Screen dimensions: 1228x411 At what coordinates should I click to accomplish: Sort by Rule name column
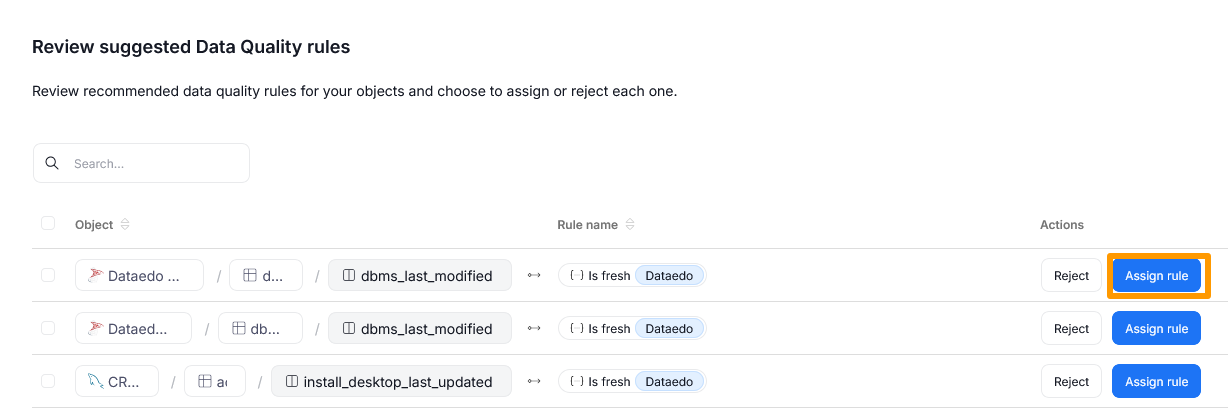click(630, 225)
